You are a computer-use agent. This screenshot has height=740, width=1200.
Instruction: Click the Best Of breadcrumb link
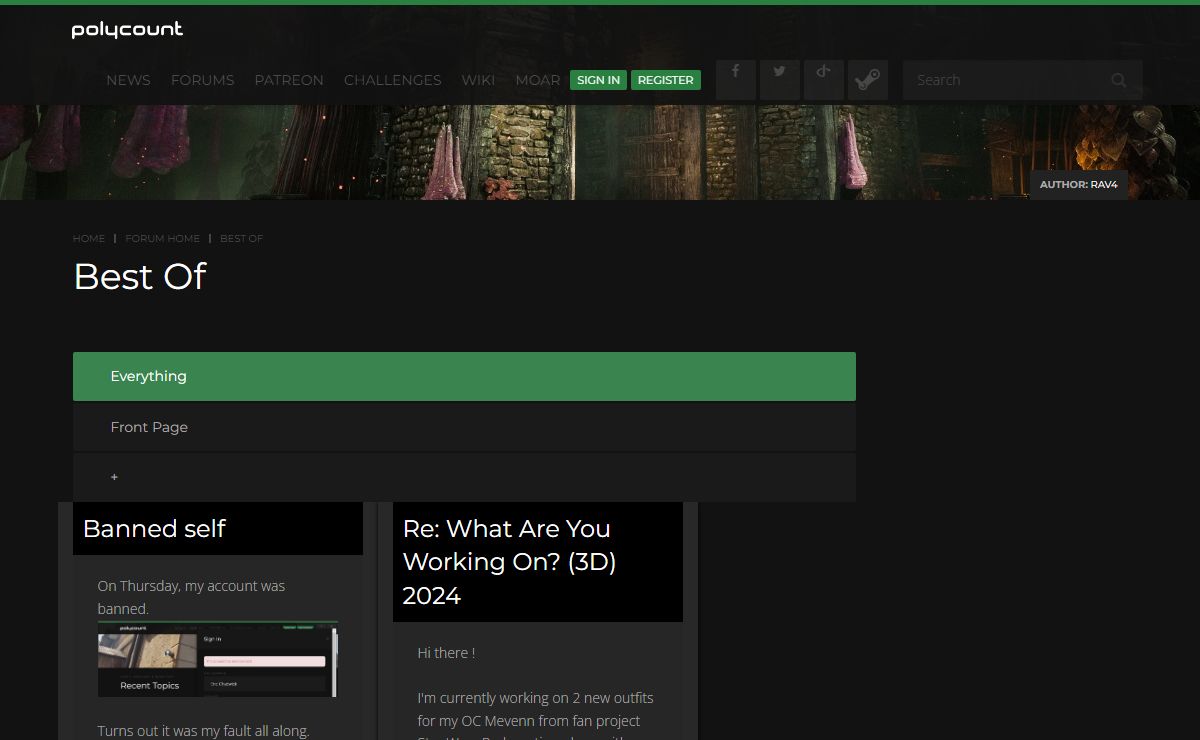point(241,238)
